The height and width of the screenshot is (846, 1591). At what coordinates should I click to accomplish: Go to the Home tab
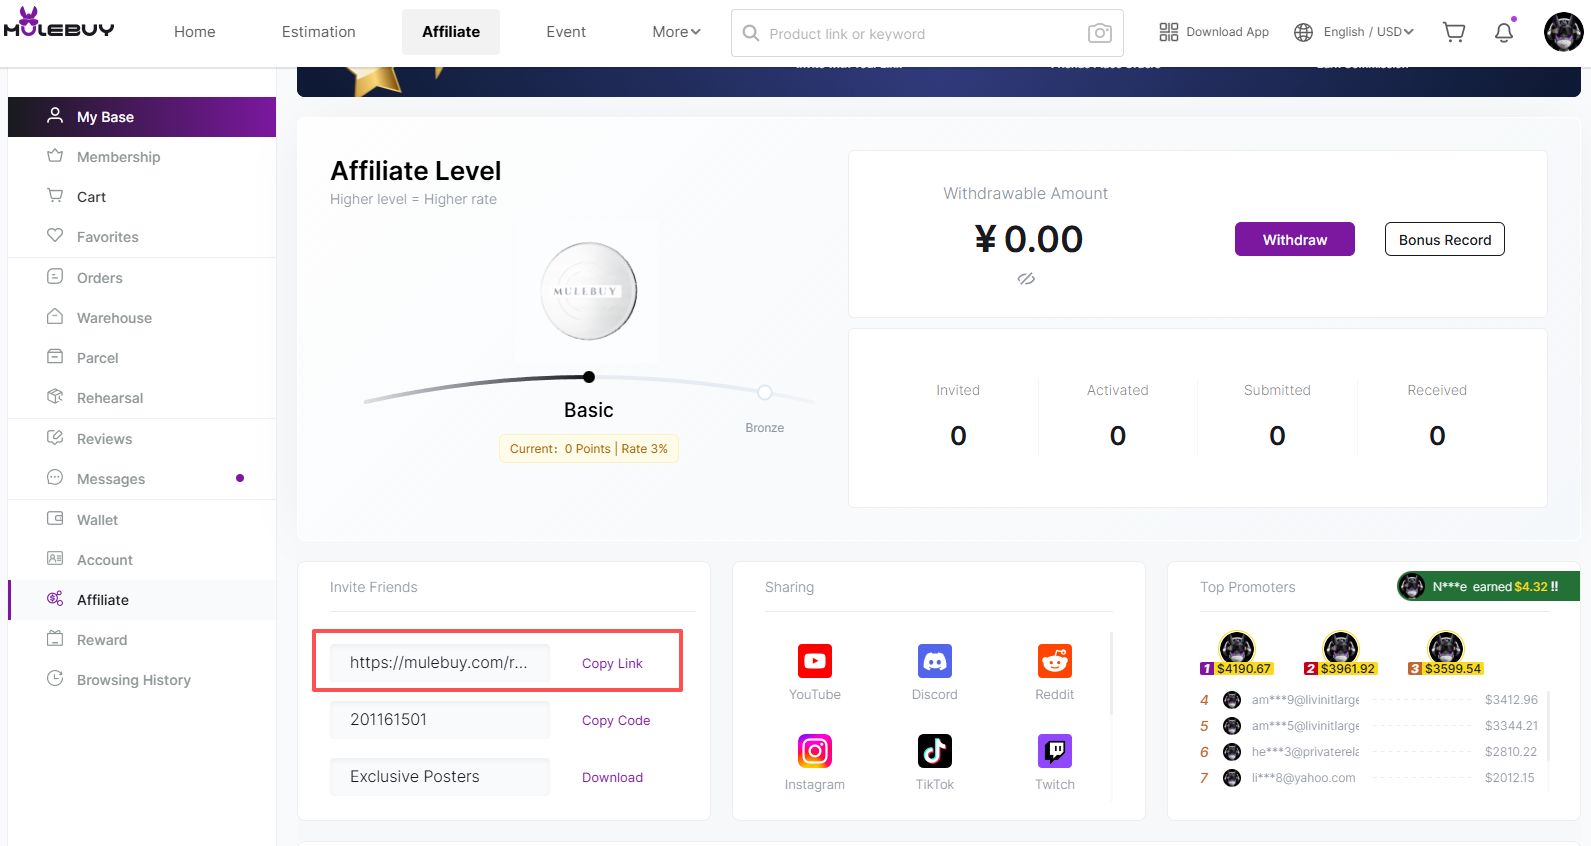(x=195, y=32)
